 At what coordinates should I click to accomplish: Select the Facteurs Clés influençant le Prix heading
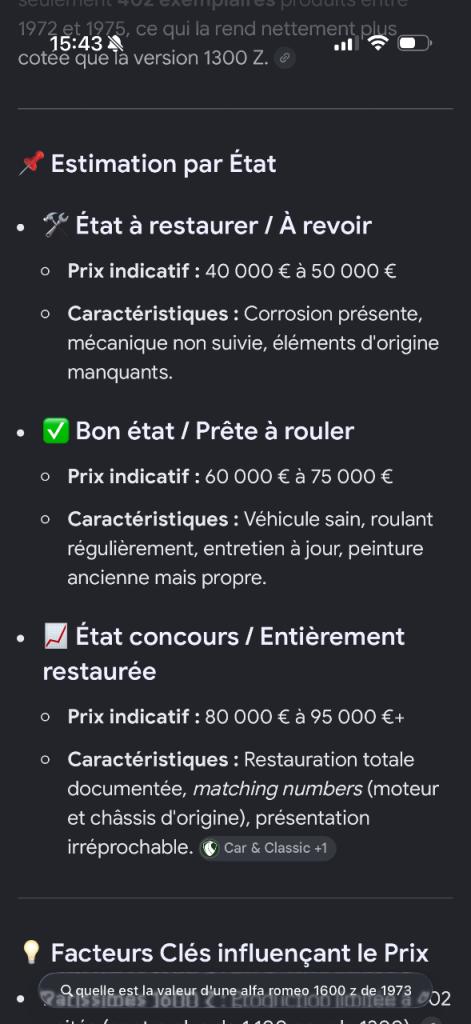(x=240, y=953)
